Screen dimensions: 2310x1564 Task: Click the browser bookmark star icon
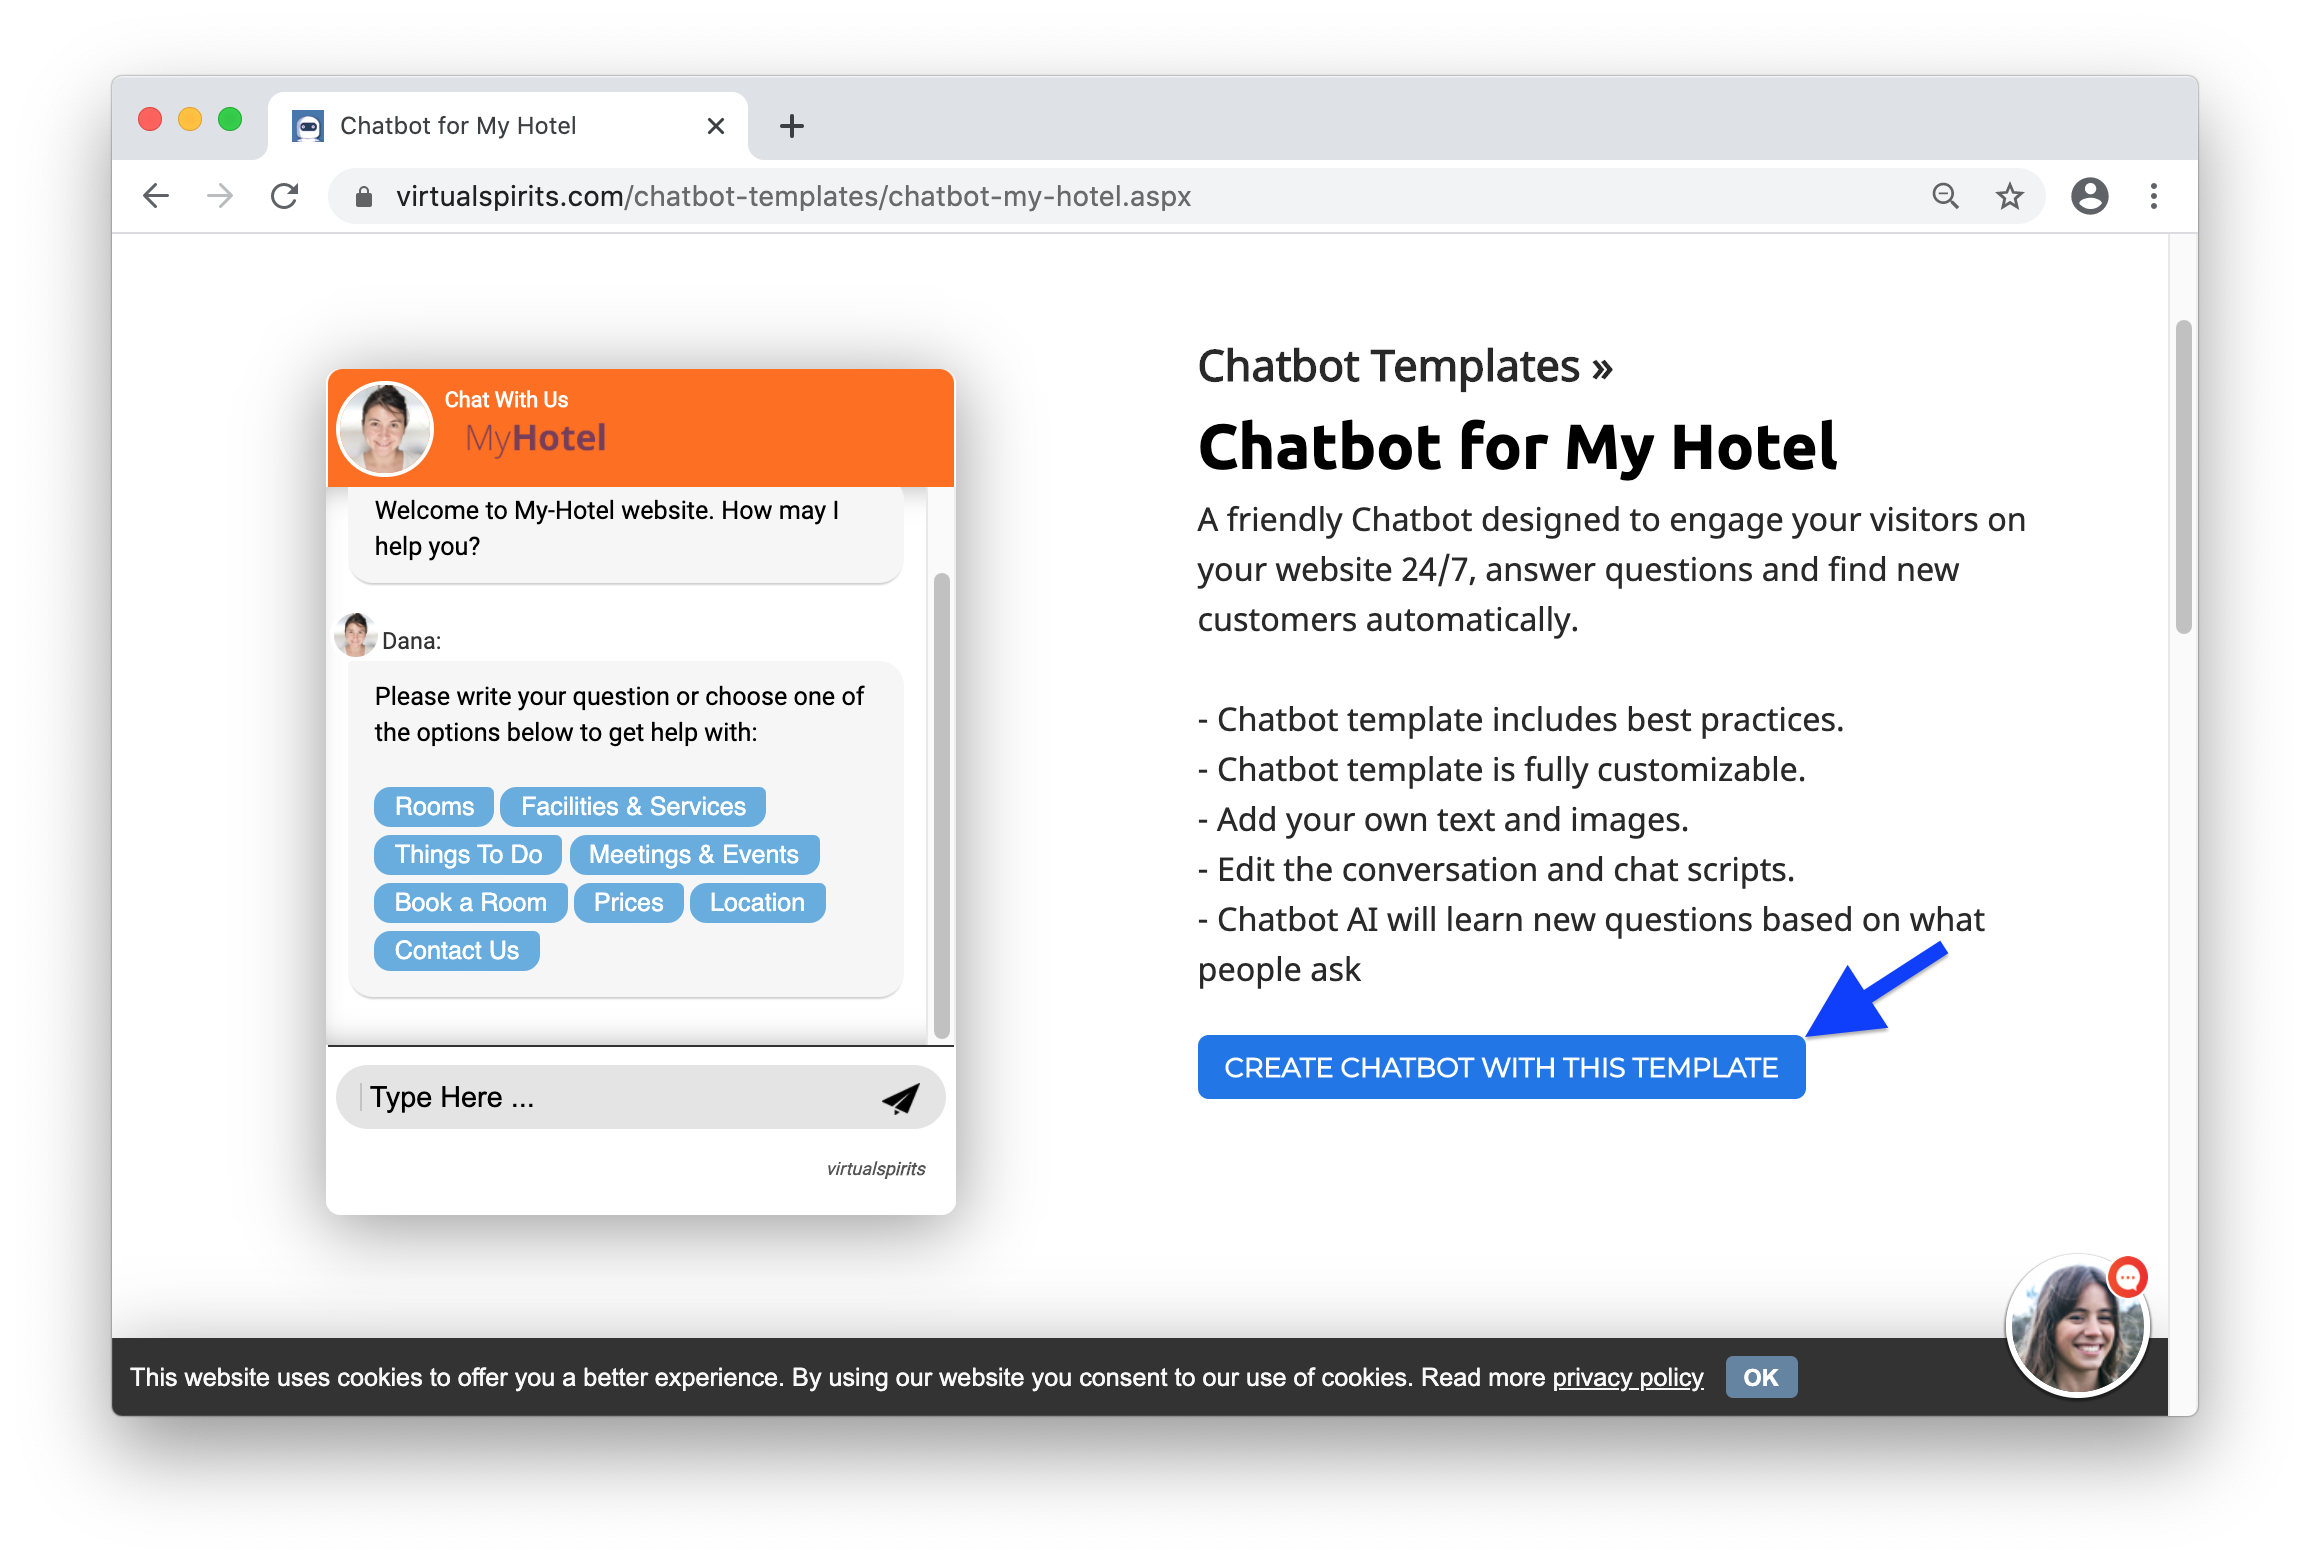tap(2010, 196)
